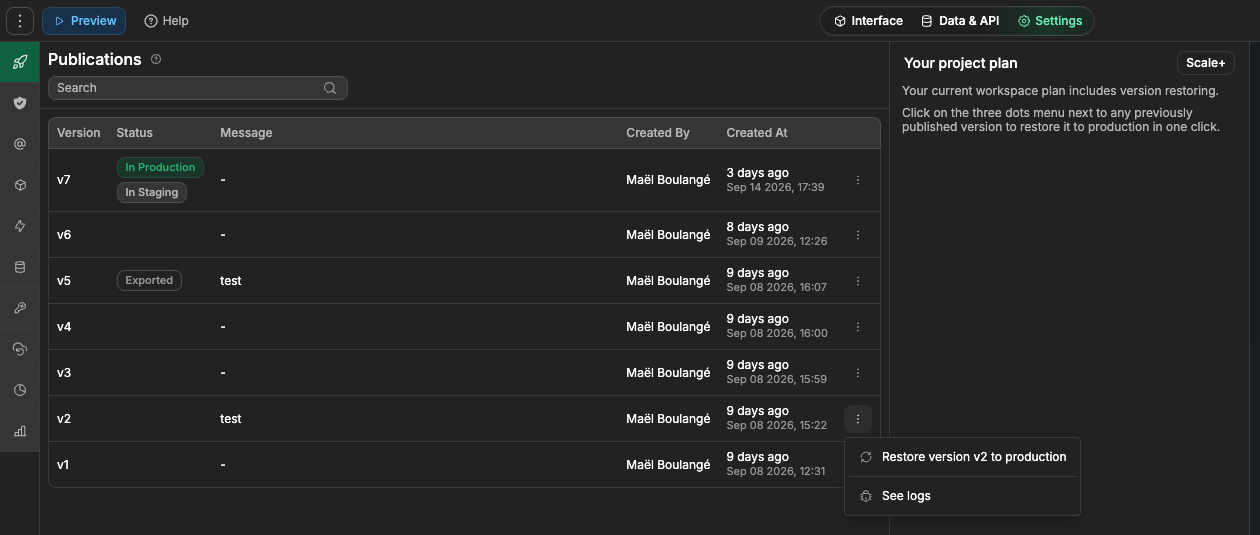The height and width of the screenshot is (535, 1260).
Task: Click the Sep 08 2026, 16:00 date
Action: (777, 334)
